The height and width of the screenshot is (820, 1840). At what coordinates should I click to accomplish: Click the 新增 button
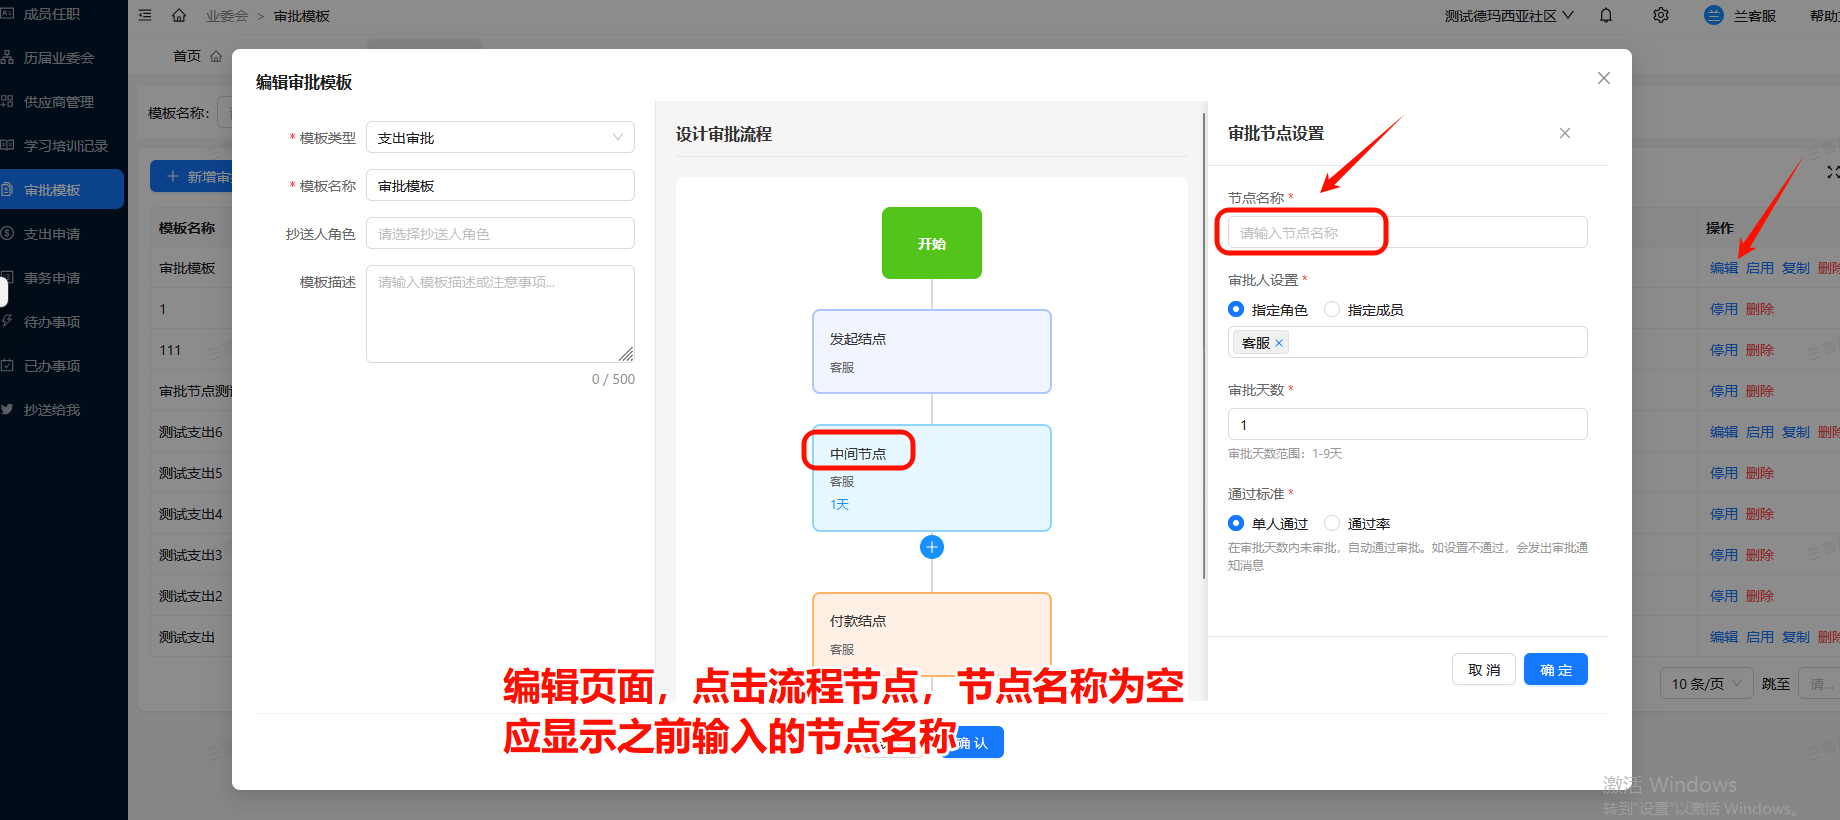click(191, 176)
